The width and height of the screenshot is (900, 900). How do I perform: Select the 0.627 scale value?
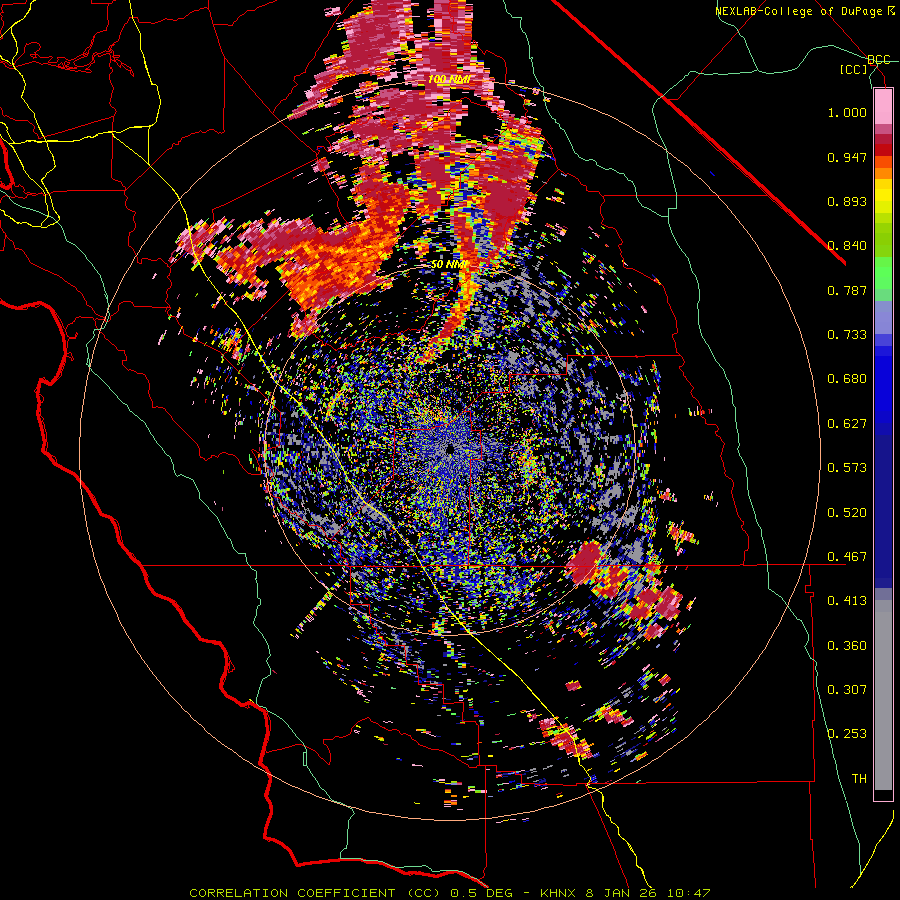click(847, 424)
